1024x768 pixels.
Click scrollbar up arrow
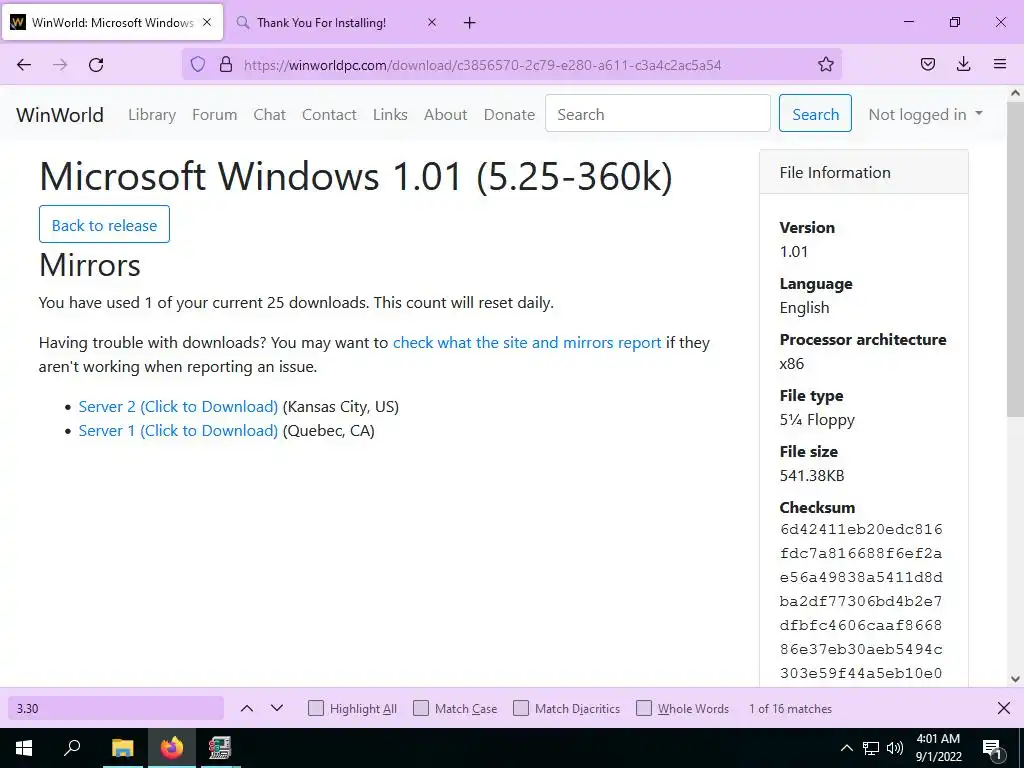(1015, 93)
